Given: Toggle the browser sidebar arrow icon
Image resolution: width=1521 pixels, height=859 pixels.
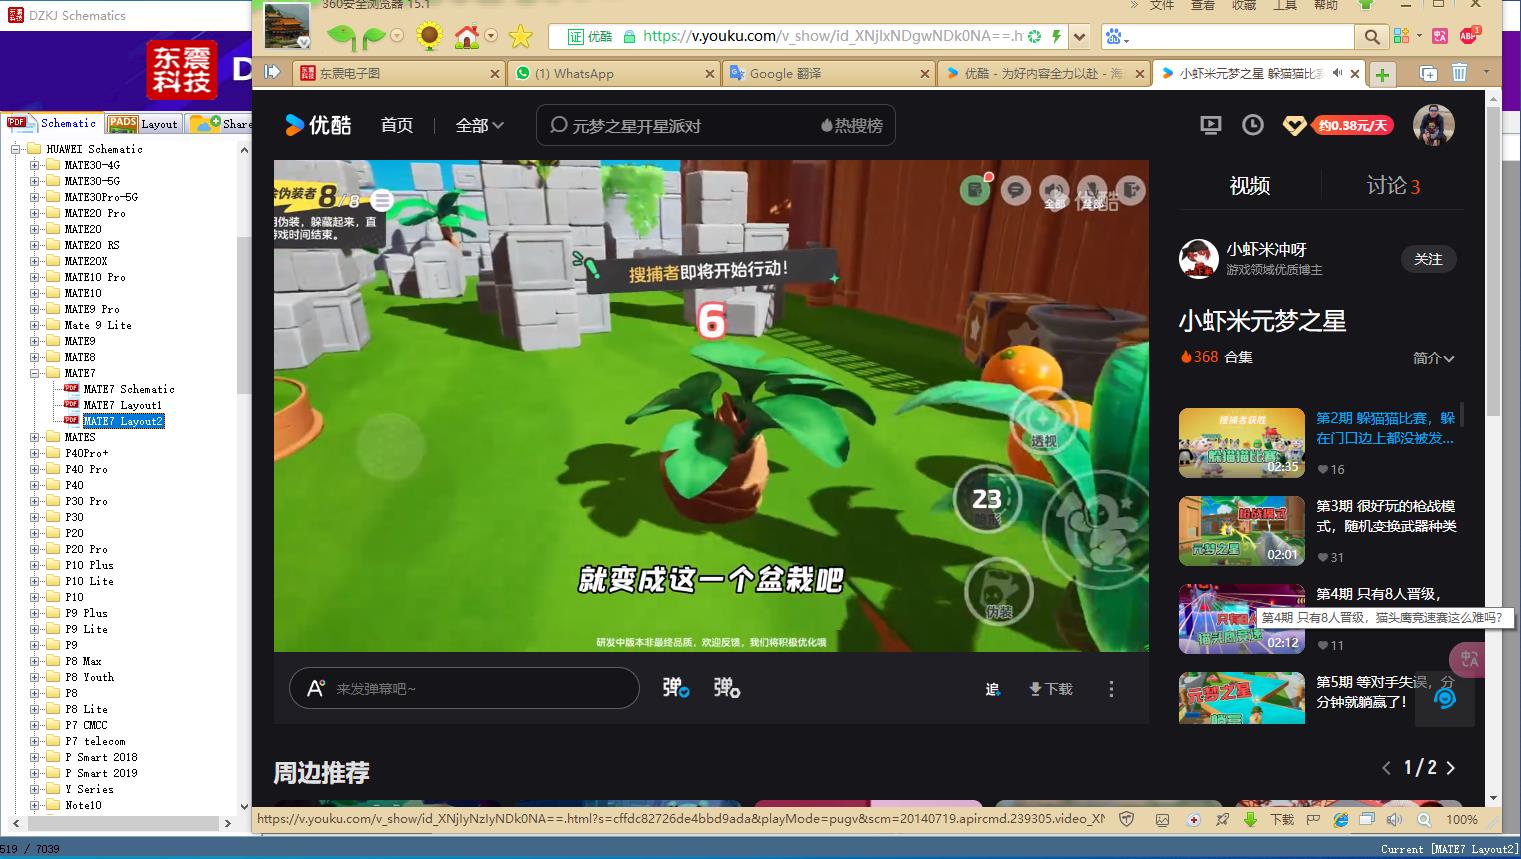Looking at the screenshot, I should point(273,72).
